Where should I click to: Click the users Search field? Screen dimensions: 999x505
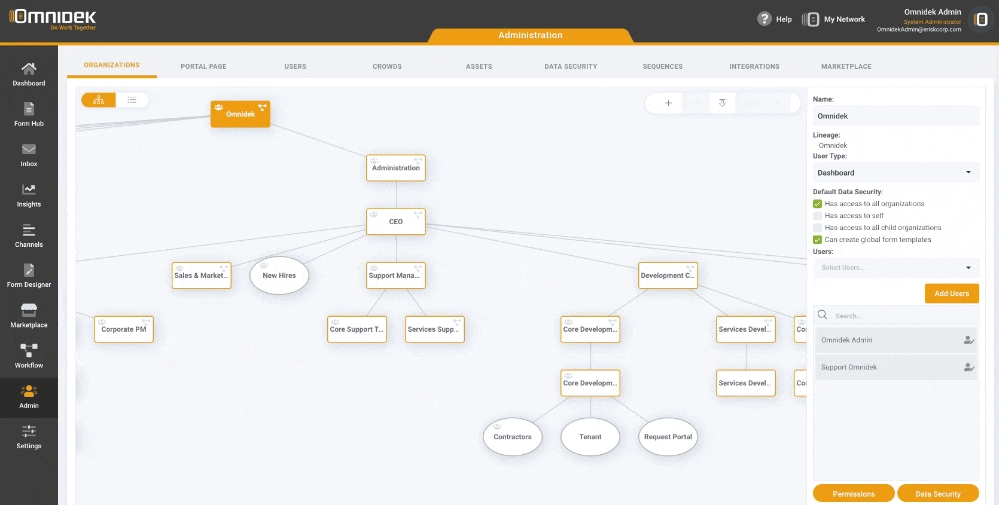pyautogui.click(x=896, y=315)
